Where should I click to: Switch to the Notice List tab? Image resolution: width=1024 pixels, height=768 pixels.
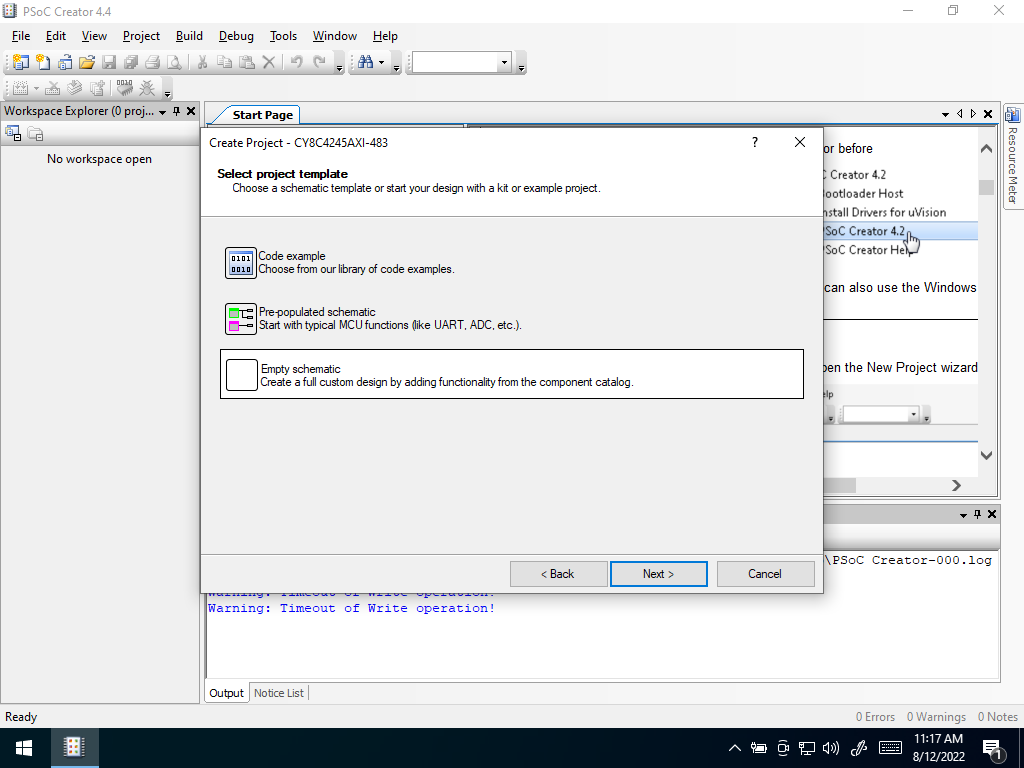point(279,693)
